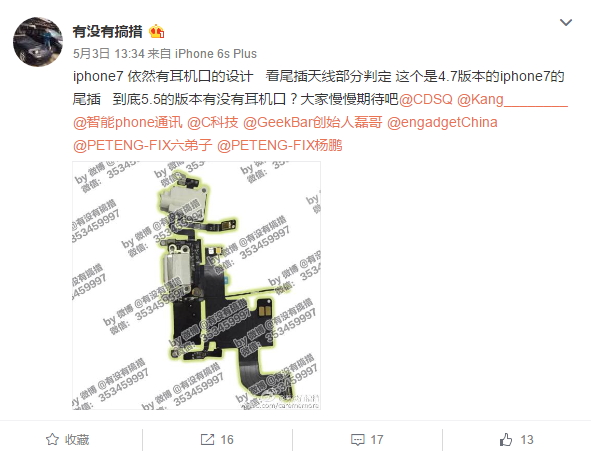Enlarge the iPhone 7 flex cable photo
The width and height of the screenshot is (591, 456).
point(196,285)
